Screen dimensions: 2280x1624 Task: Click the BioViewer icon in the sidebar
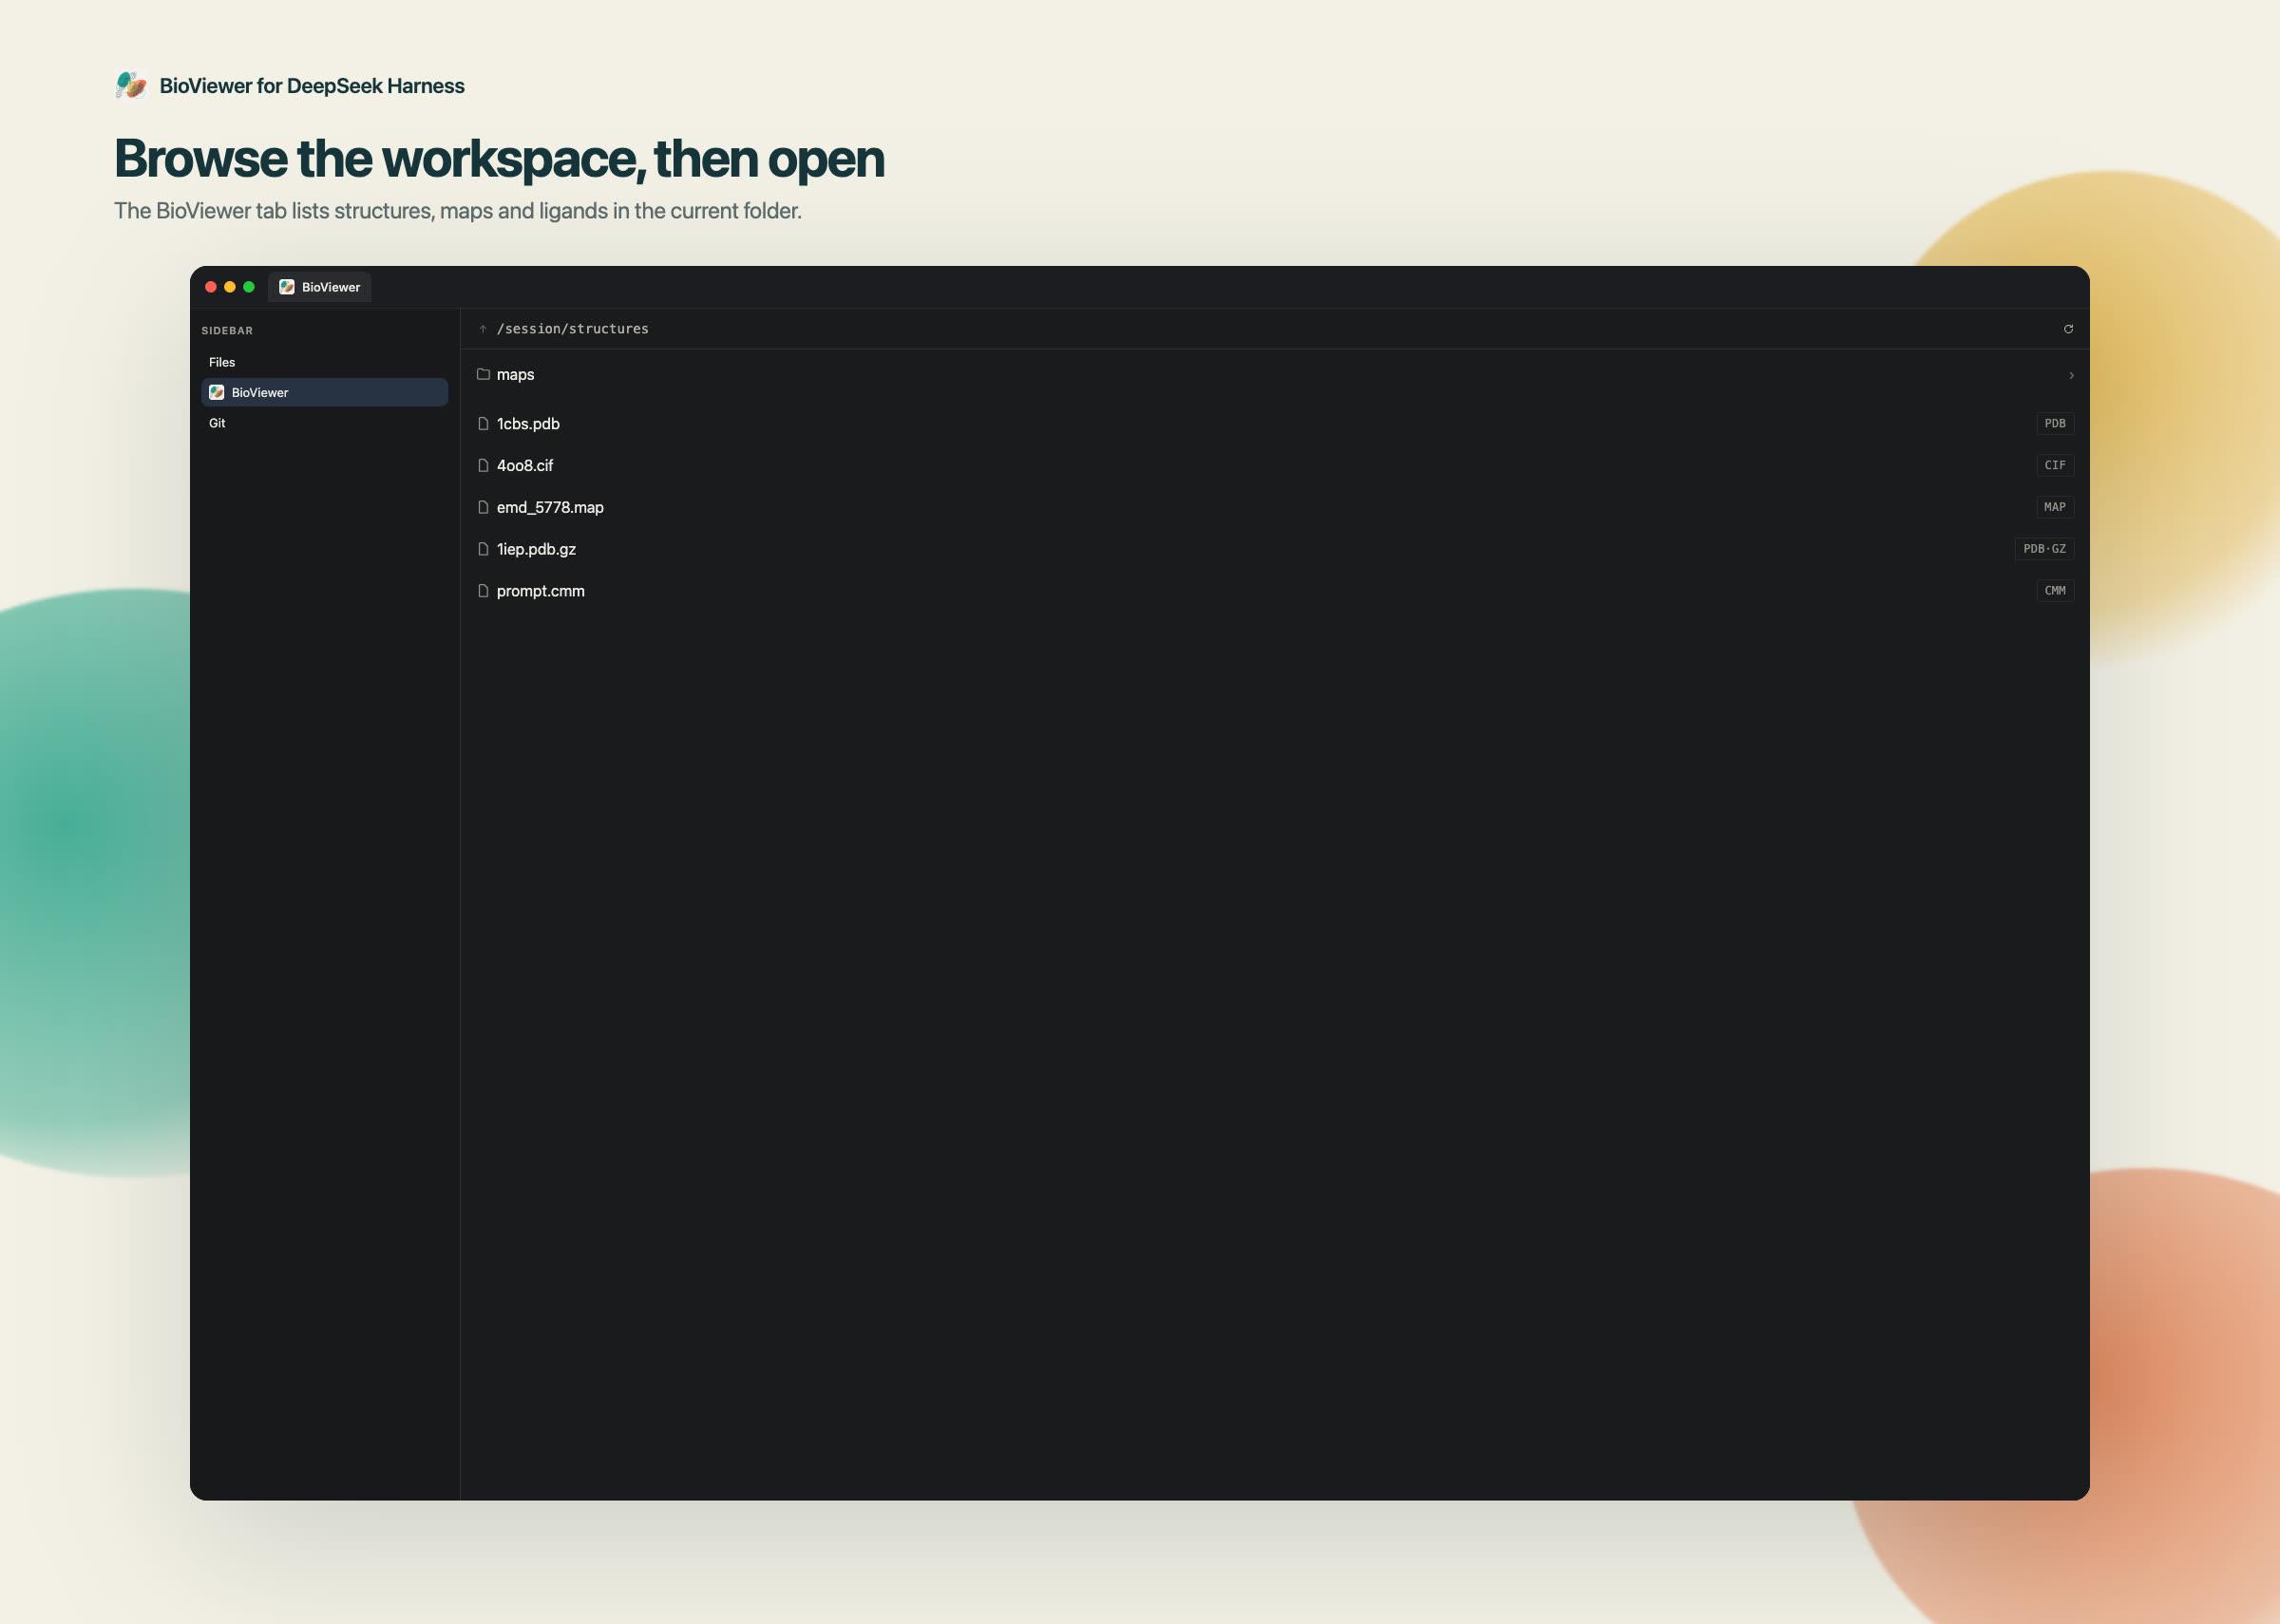tap(216, 393)
